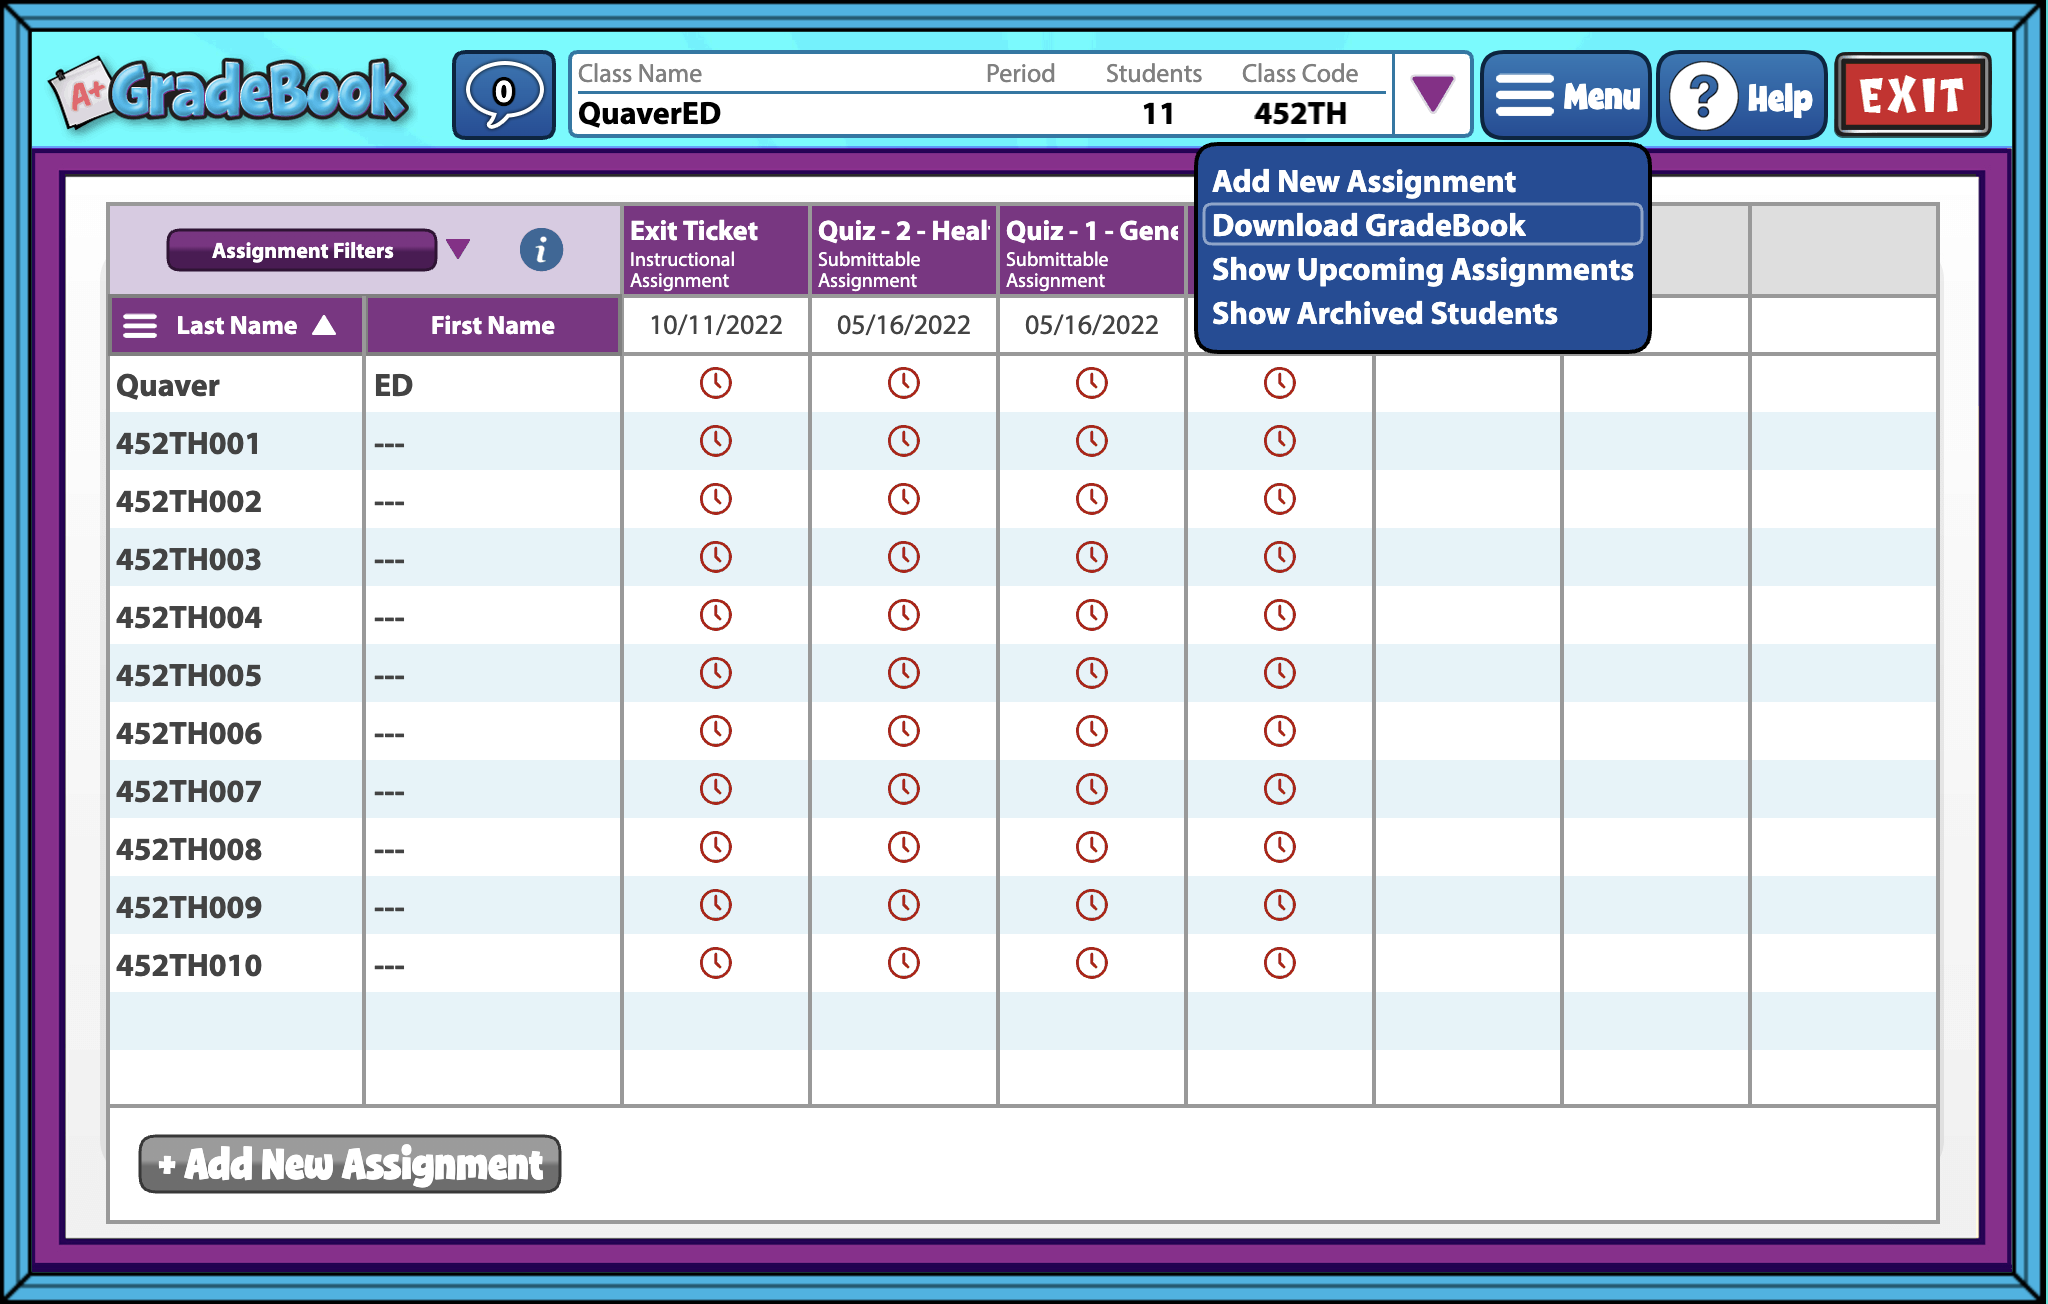Click Quiz 2 clock icon for Quaver

(904, 383)
